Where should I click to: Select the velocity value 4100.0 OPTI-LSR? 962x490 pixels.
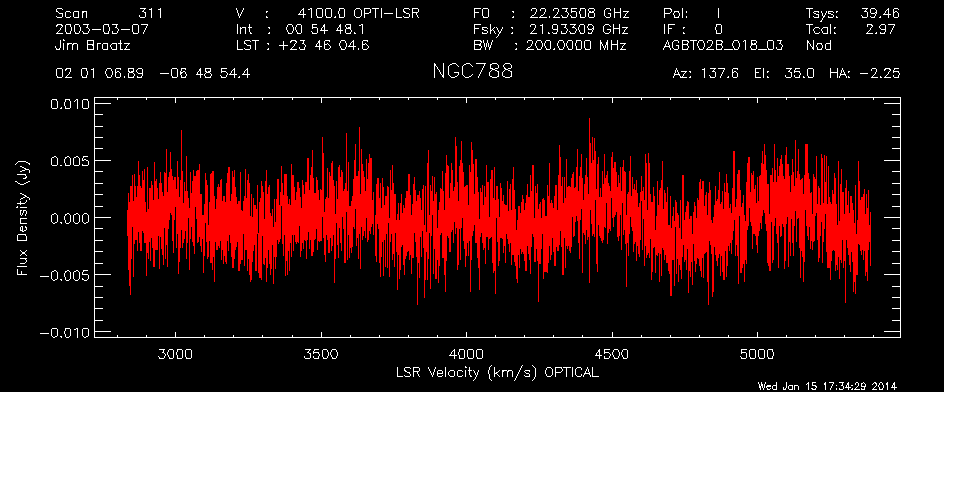pyautogui.click(x=358, y=13)
